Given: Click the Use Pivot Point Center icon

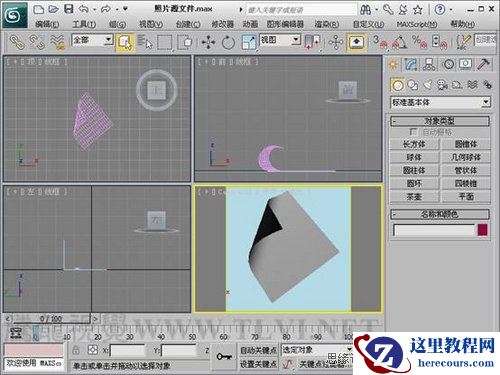Looking at the screenshot, I should point(312,42).
